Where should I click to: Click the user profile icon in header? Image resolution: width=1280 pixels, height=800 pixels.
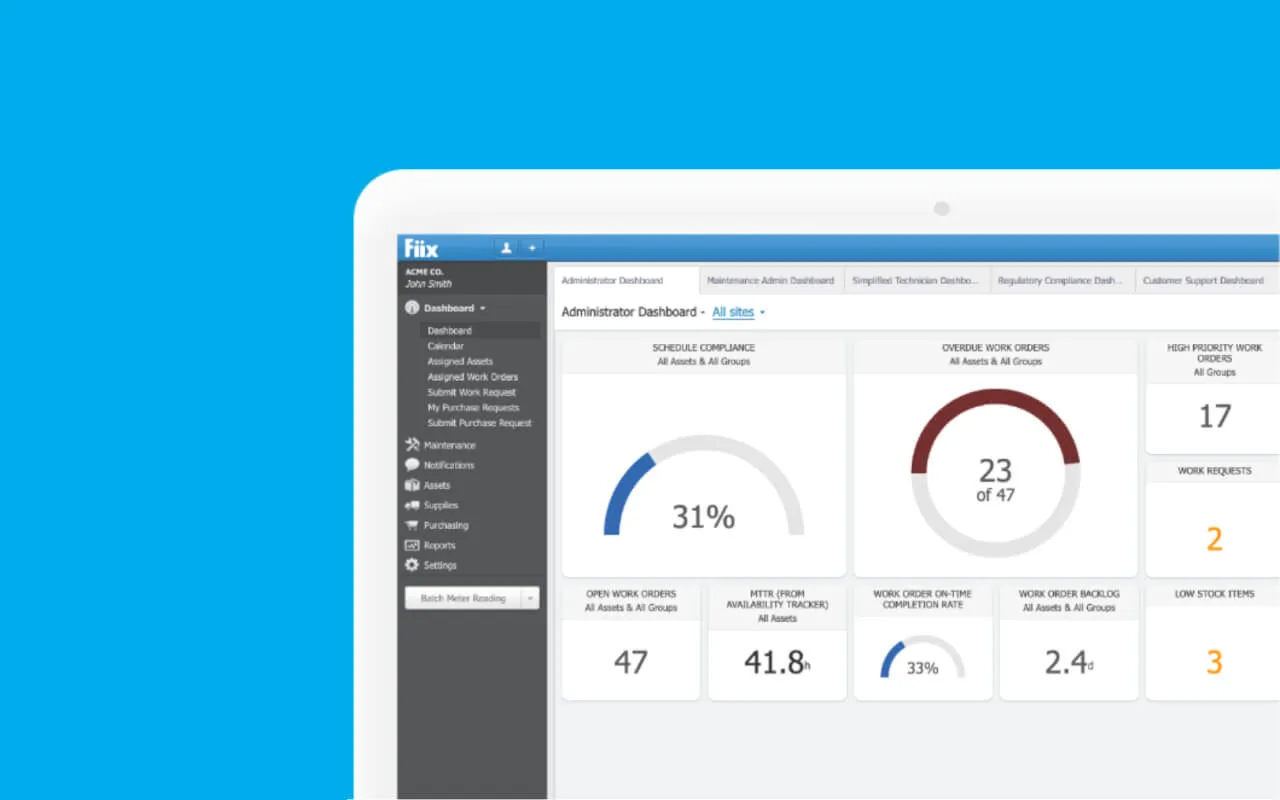[x=506, y=248]
